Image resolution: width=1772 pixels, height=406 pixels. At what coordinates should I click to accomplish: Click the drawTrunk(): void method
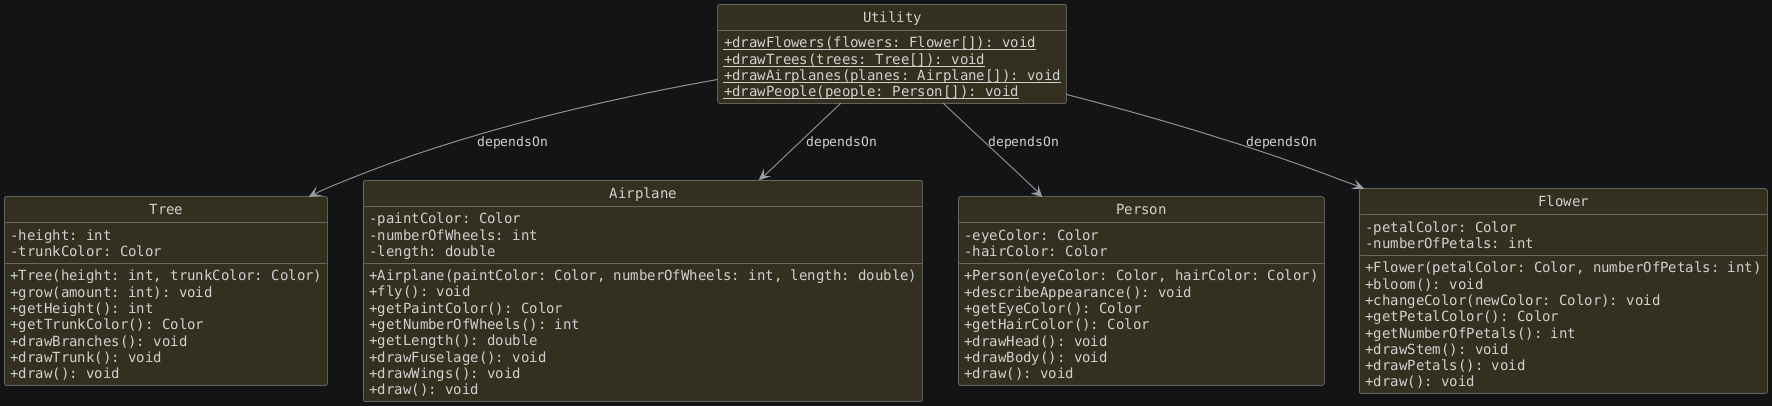tap(86, 357)
